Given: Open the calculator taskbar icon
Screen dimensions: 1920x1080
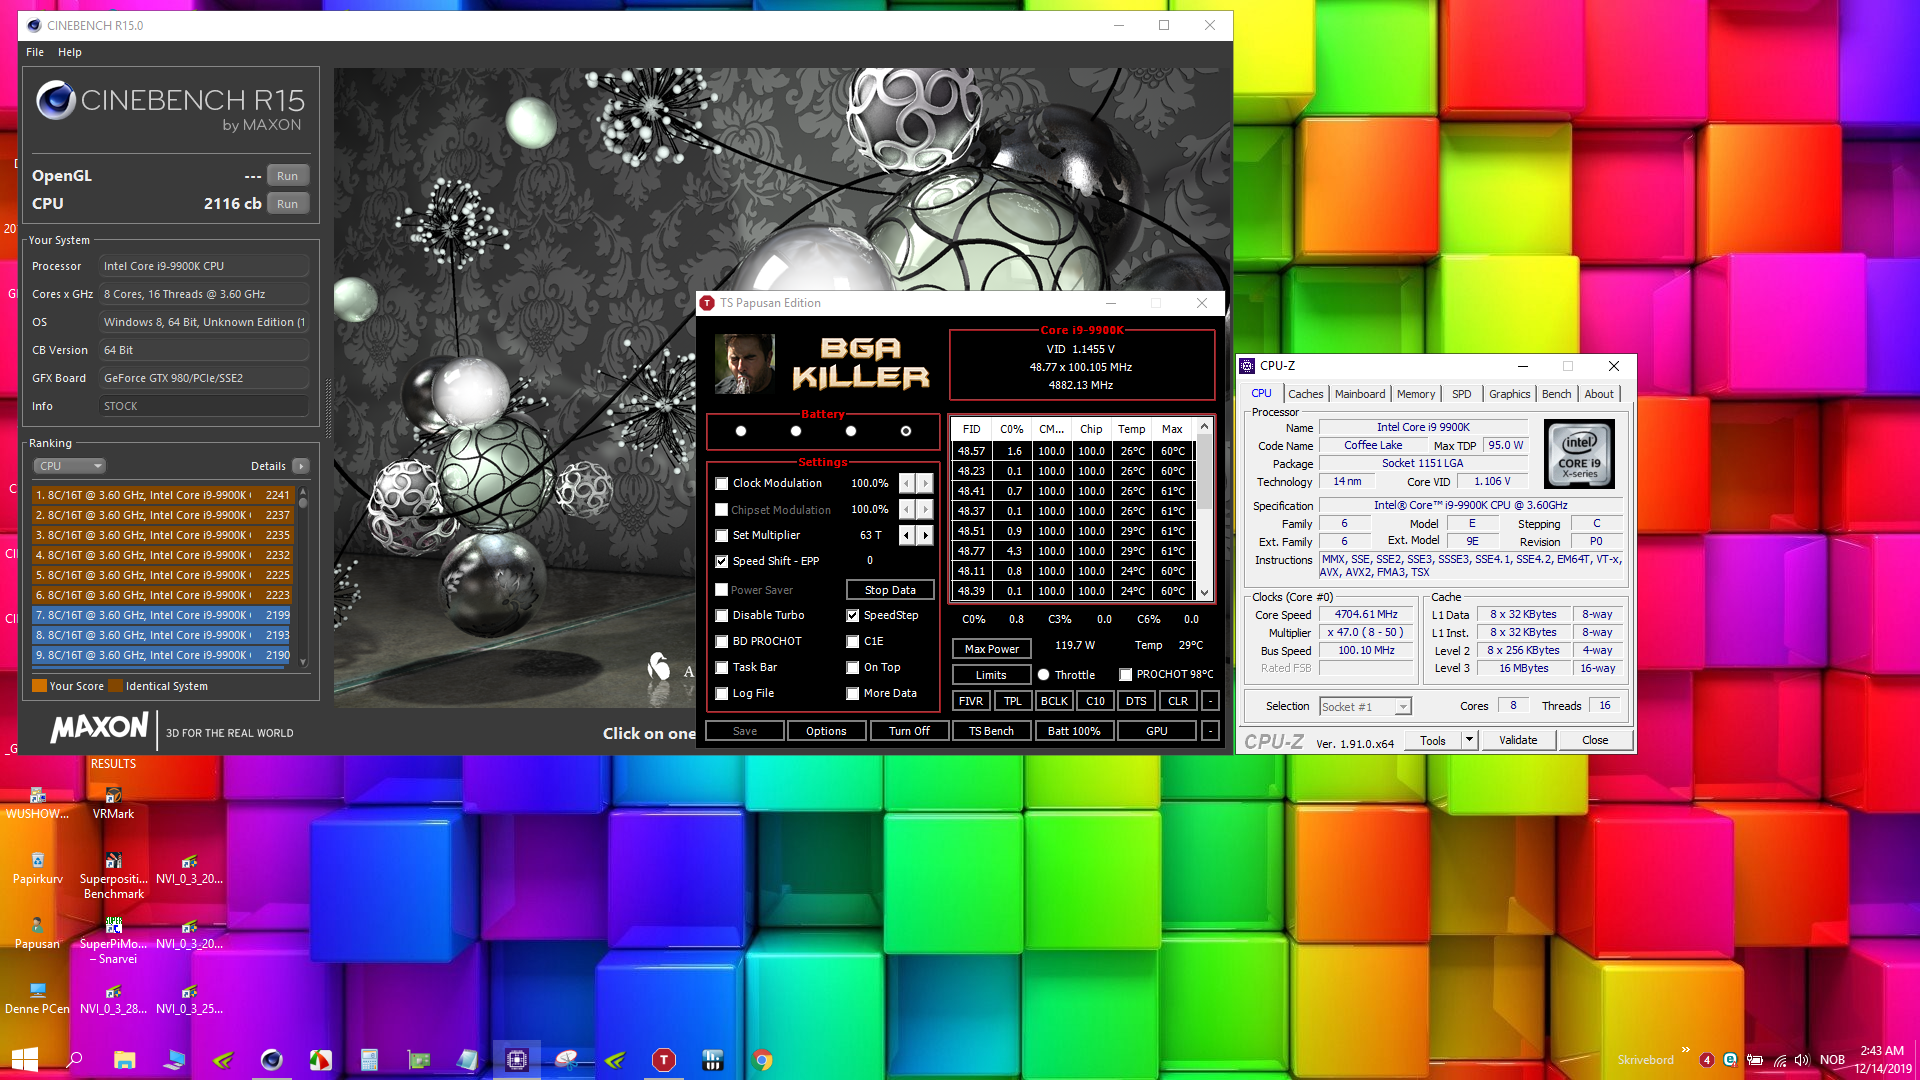Looking at the screenshot, I should coord(369,1060).
